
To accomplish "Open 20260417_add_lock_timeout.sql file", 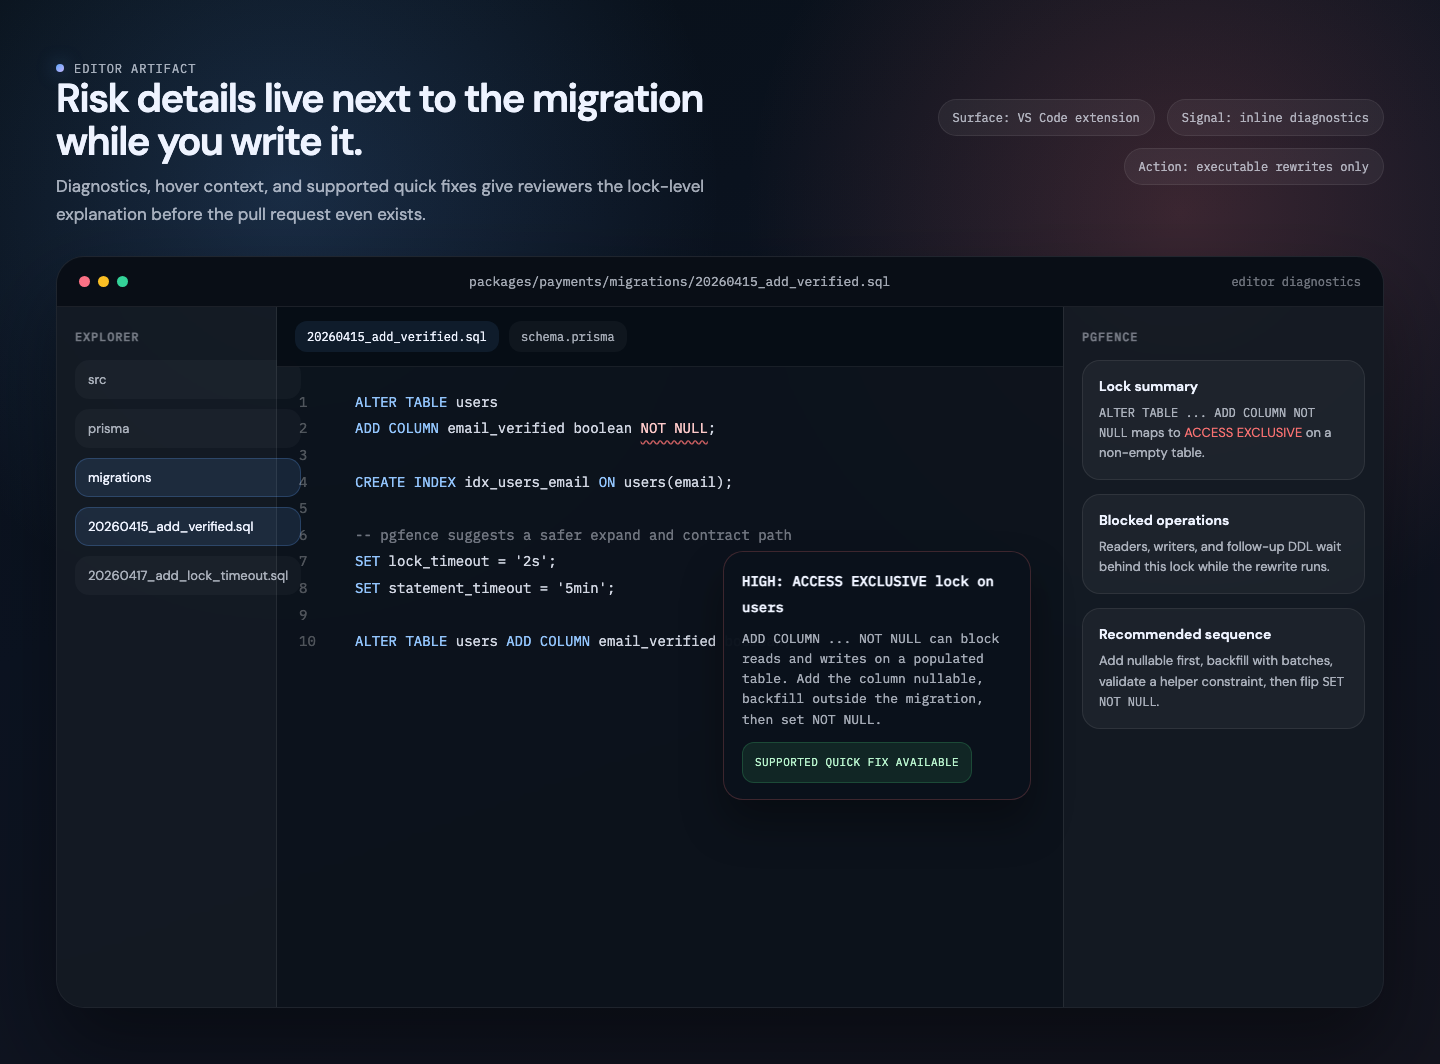I will coord(186,576).
